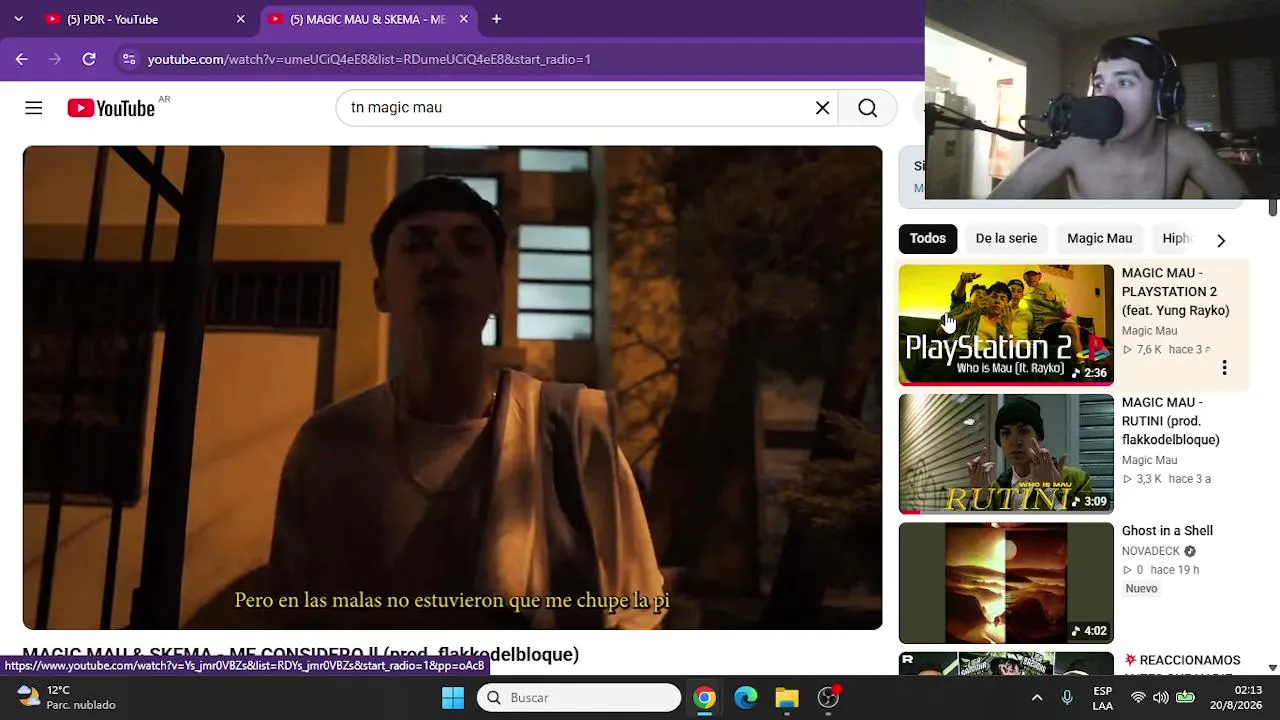Click the URL in the address bar
Screen dimensions: 1280x720
tap(369, 59)
